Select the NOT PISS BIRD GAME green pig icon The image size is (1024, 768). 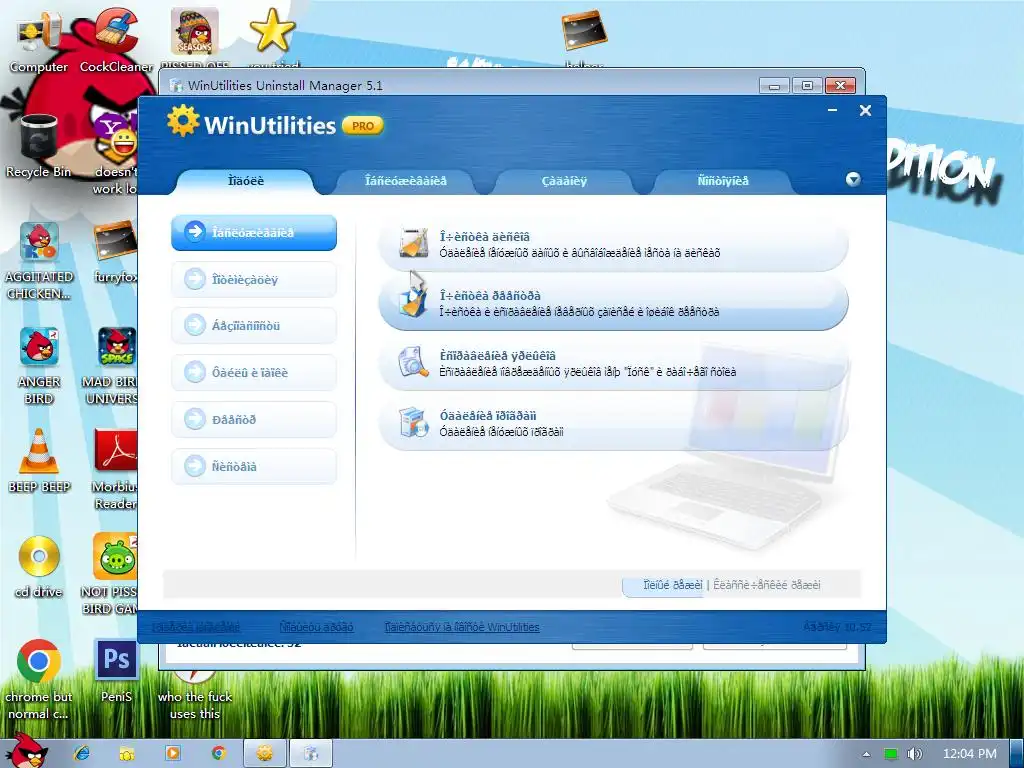click(111, 573)
